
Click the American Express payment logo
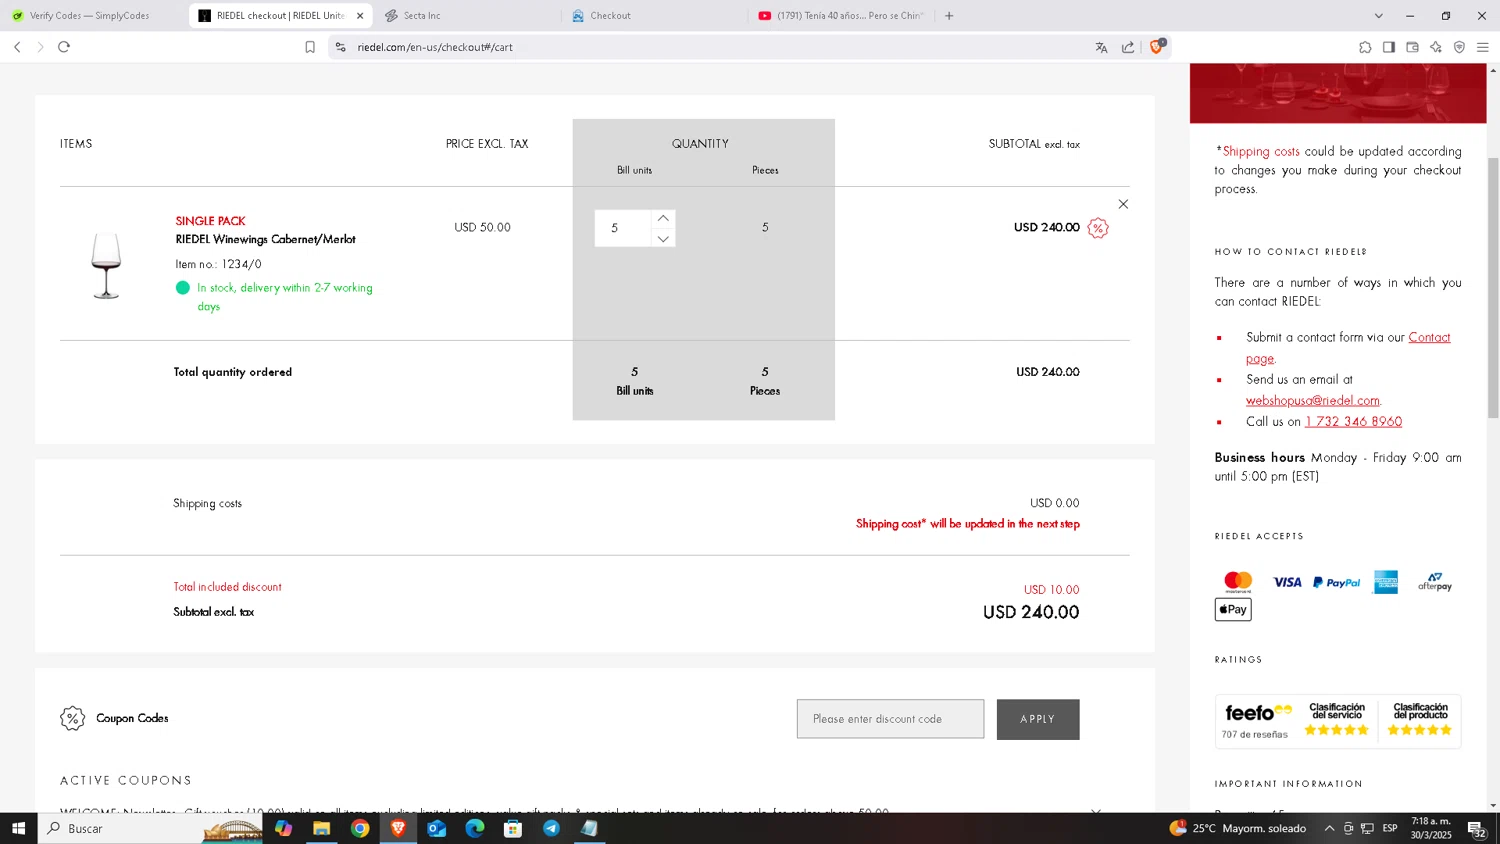(x=1386, y=582)
